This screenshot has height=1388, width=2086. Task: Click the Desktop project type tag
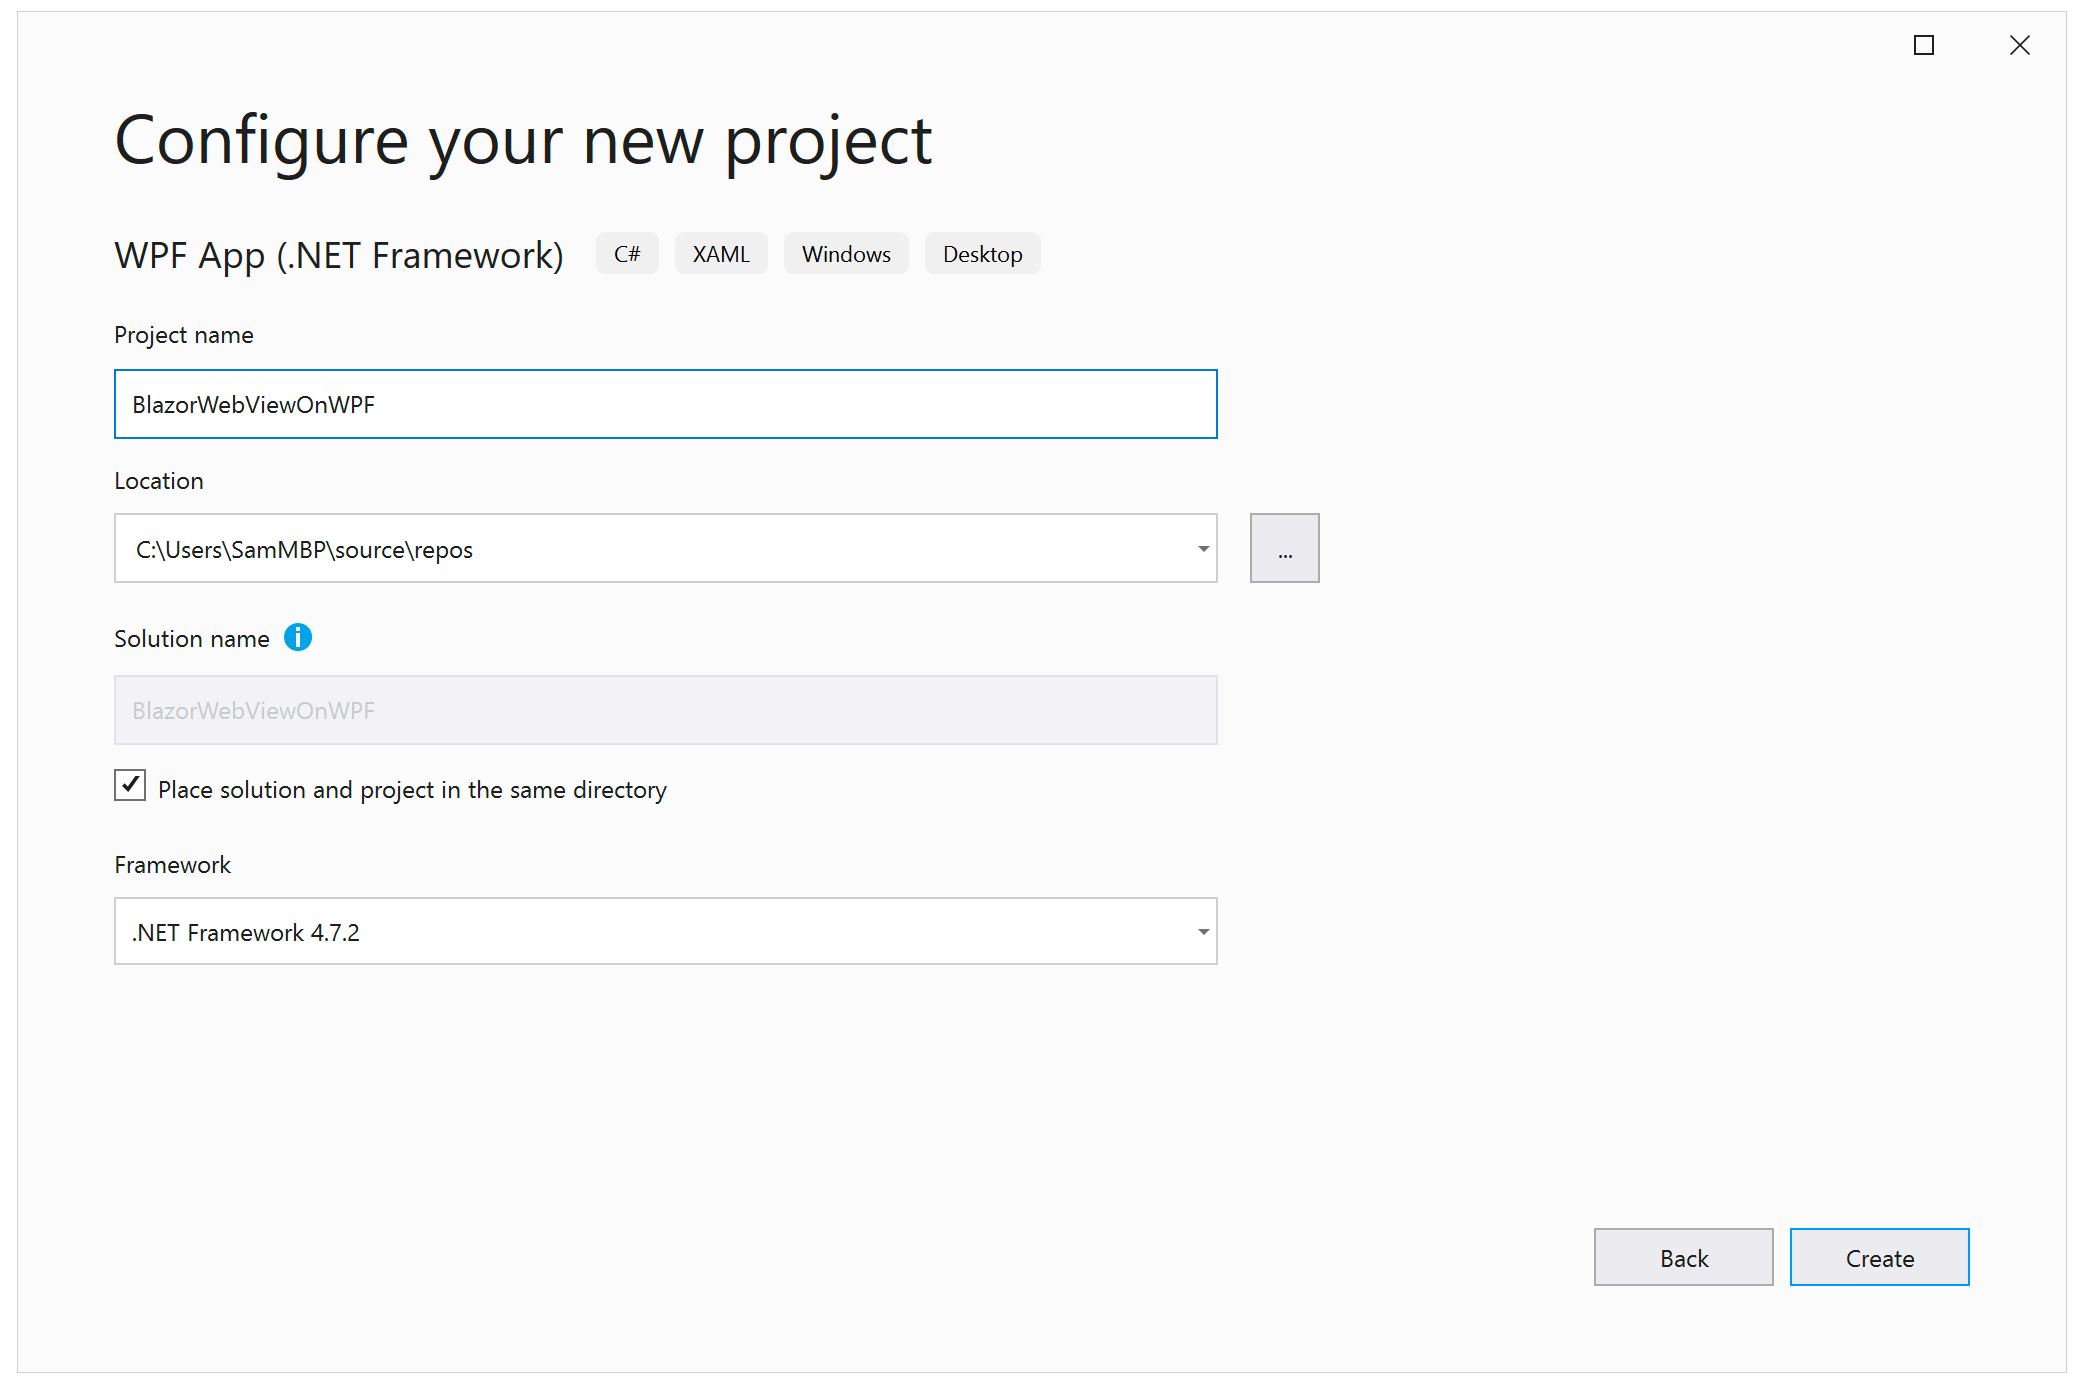point(982,254)
